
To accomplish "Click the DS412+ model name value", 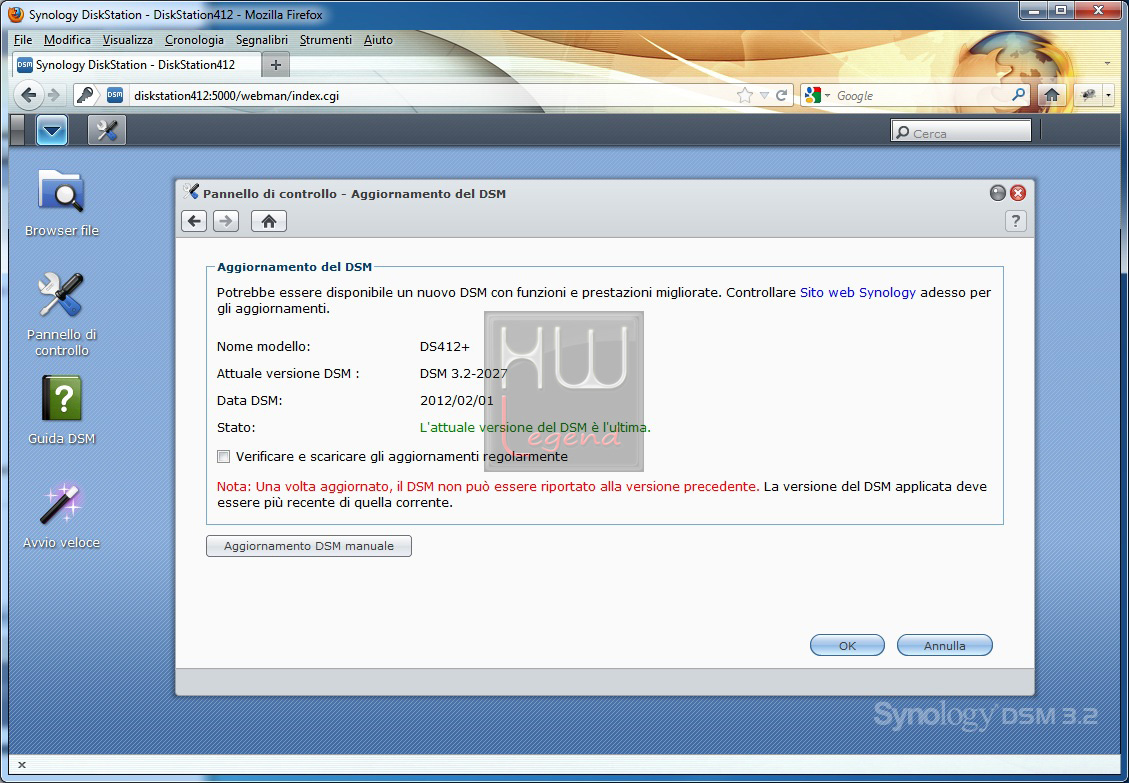I will point(444,346).
